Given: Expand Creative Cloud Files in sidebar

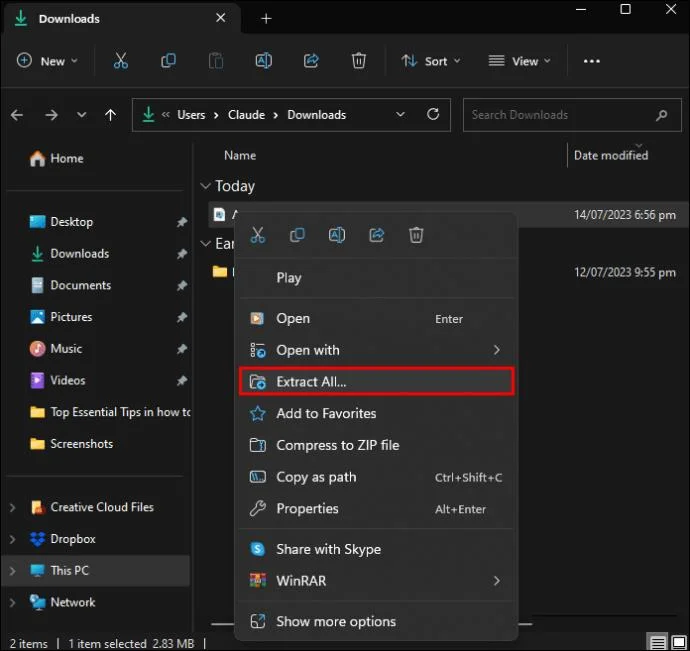Looking at the screenshot, I should click(x=13, y=508).
